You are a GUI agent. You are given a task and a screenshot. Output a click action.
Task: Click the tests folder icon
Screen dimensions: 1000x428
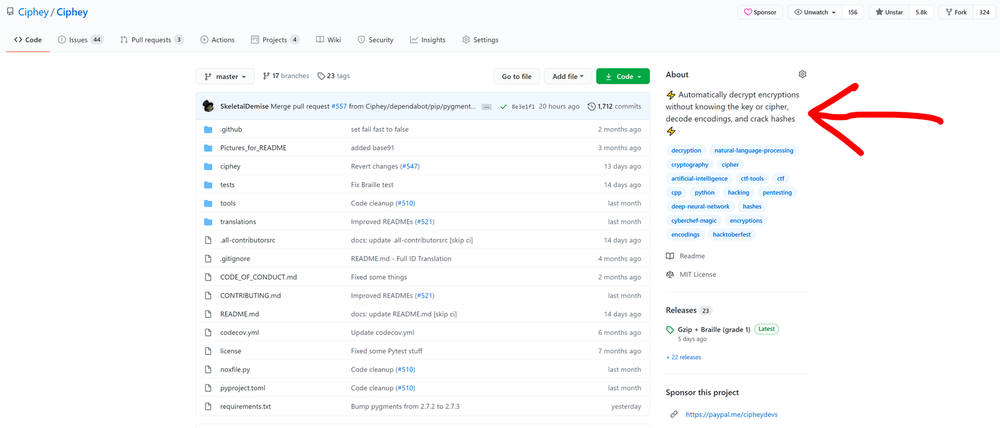(207, 185)
